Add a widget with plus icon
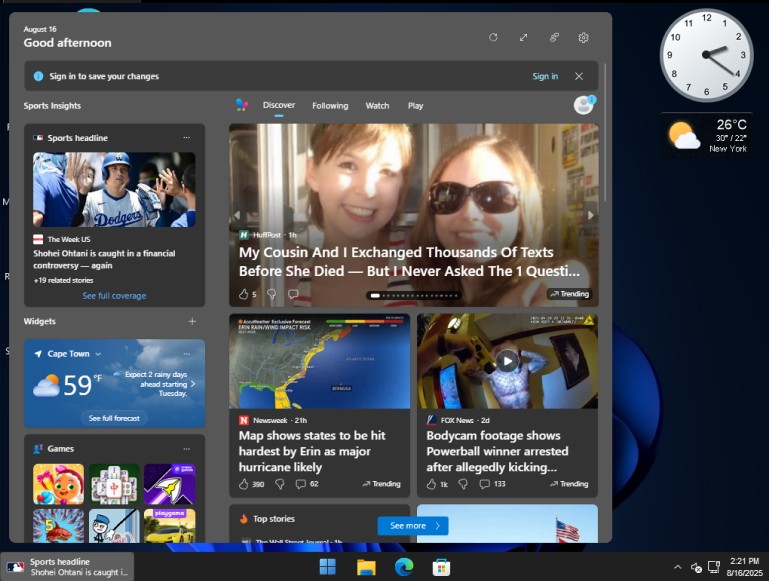The height and width of the screenshot is (581, 769). (x=192, y=321)
